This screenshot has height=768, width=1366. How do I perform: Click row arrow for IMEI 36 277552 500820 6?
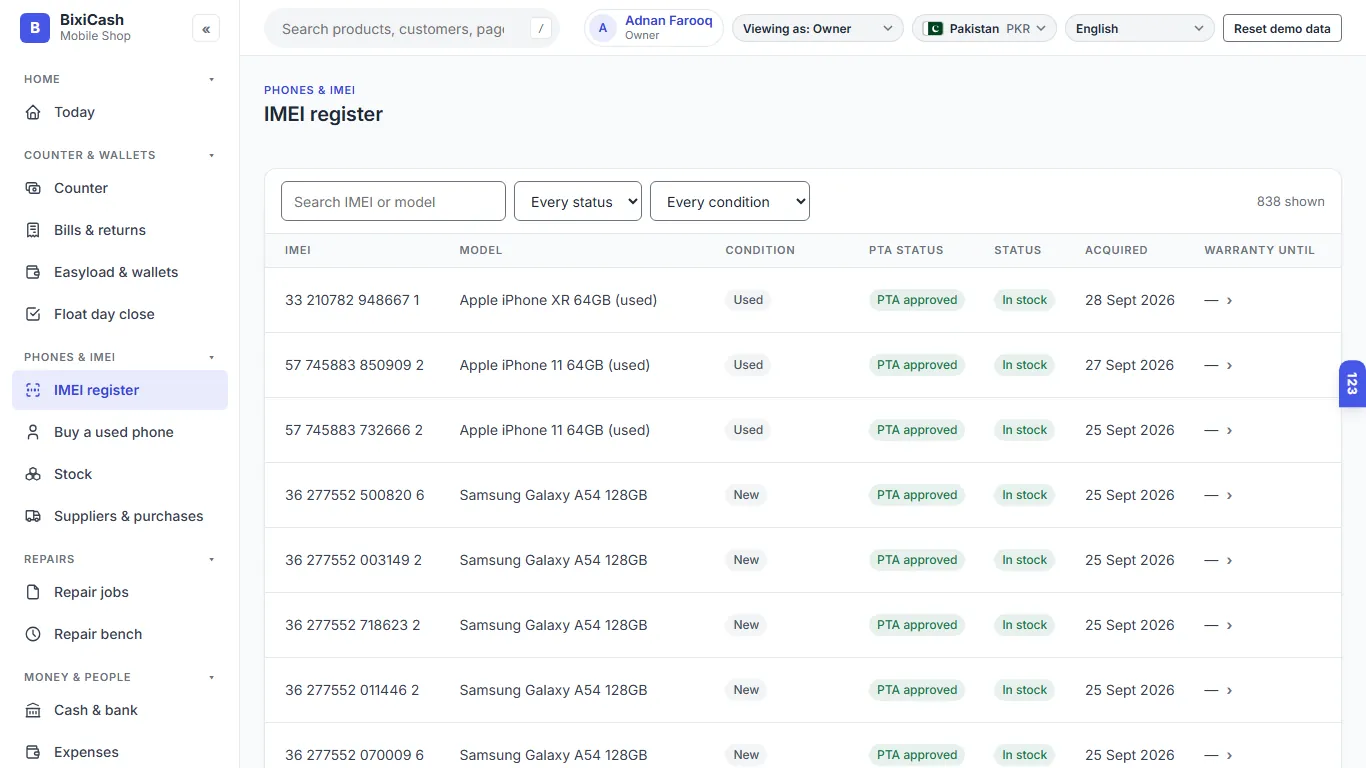coord(1229,495)
